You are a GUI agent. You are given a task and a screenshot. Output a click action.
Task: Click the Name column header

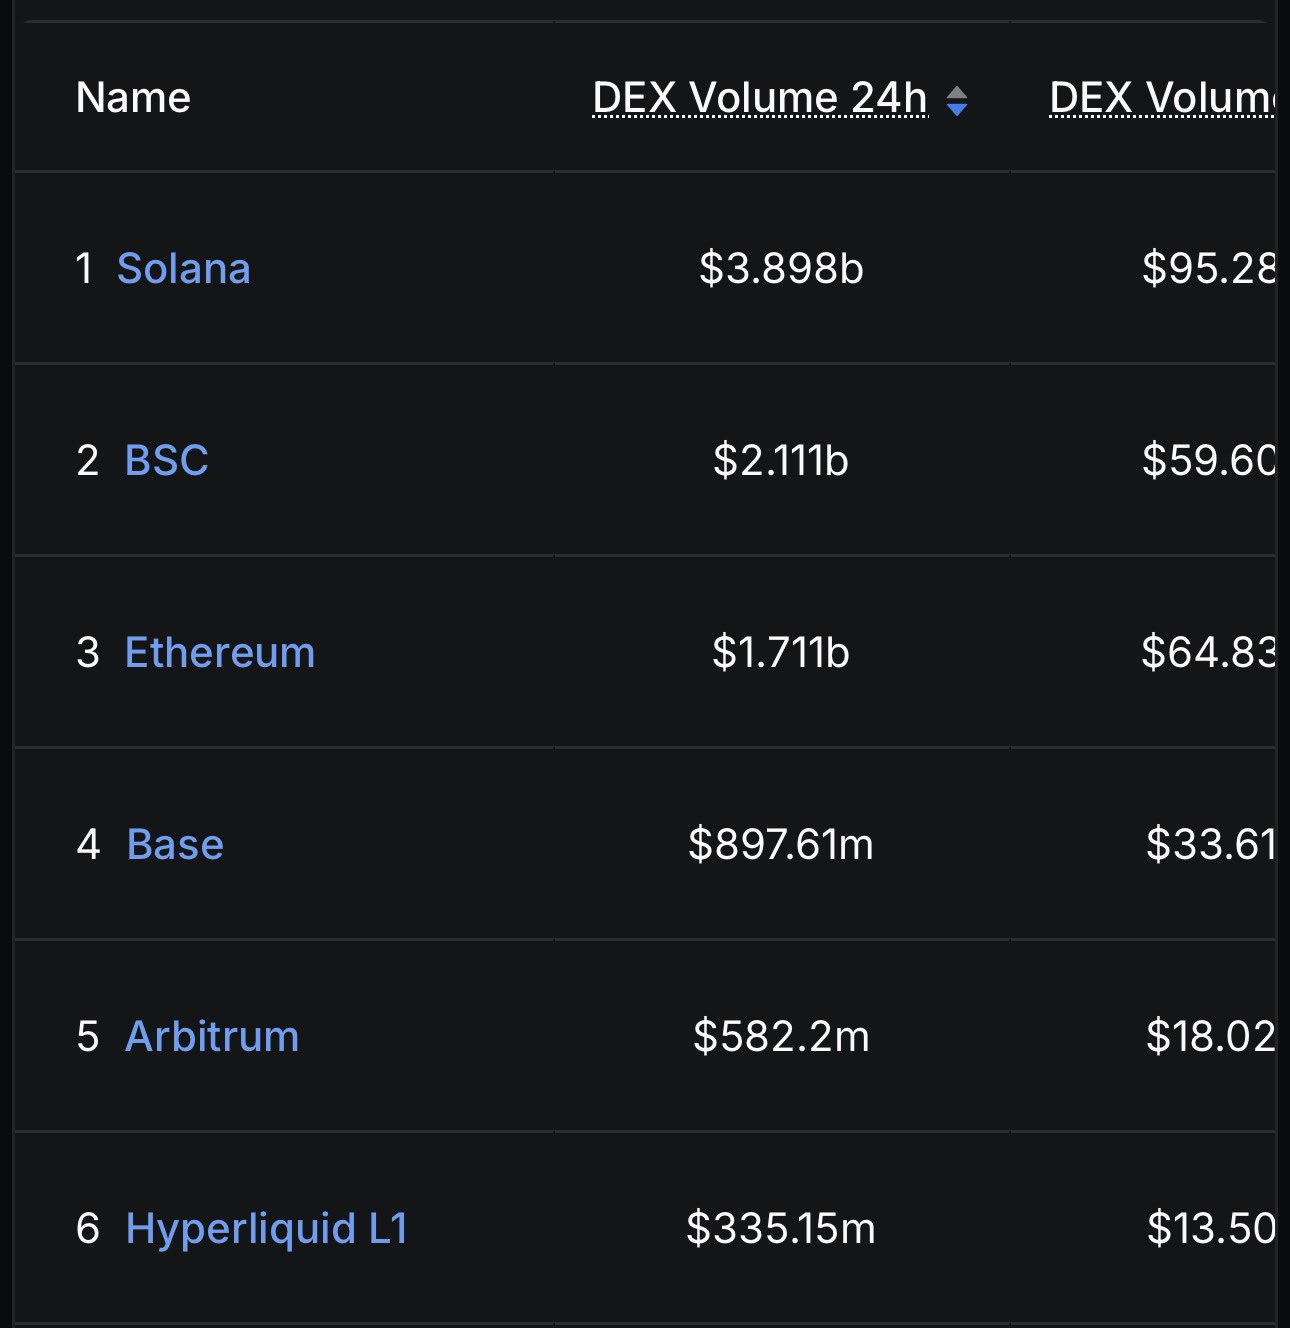point(133,98)
